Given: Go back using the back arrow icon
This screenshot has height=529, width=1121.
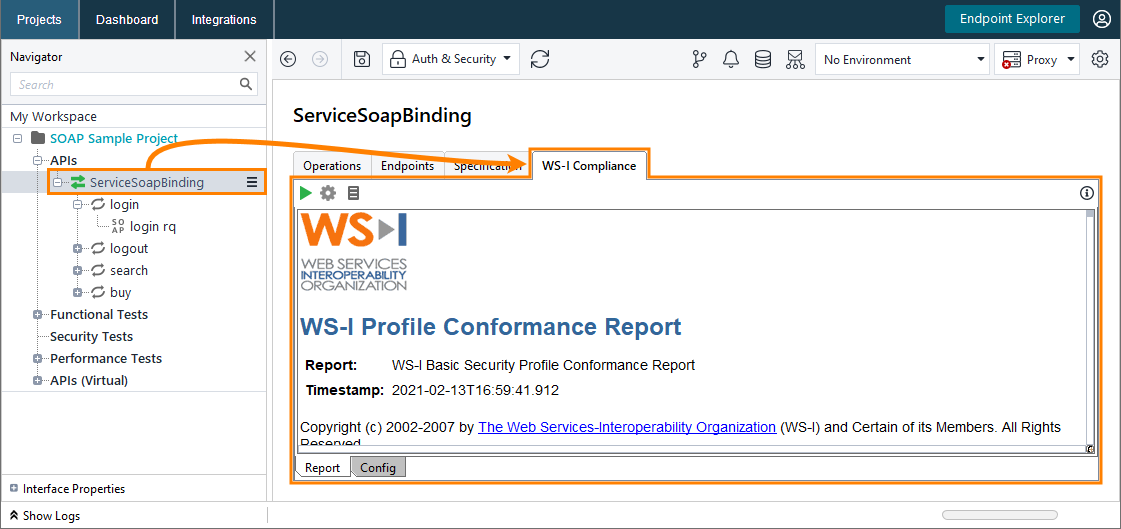Looking at the screenshot, I should [288, 59].
